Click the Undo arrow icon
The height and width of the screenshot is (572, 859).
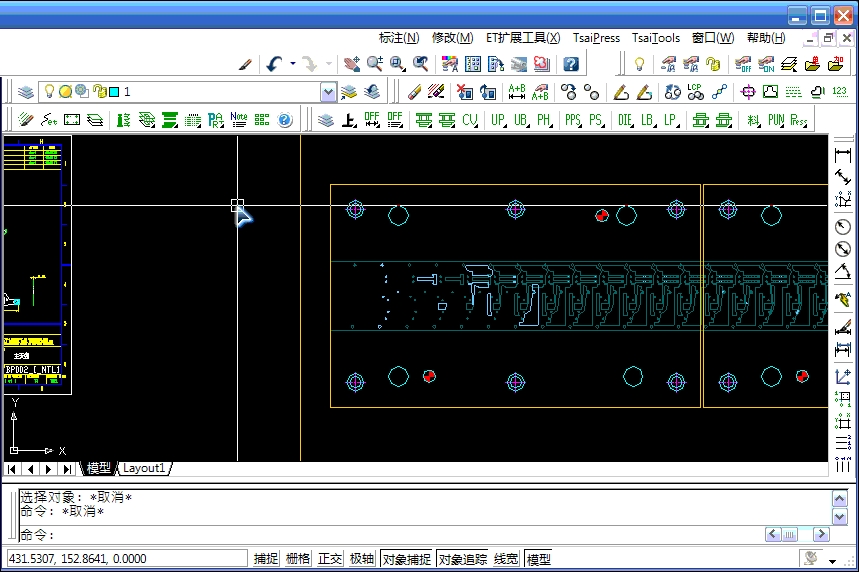[275, 64]
